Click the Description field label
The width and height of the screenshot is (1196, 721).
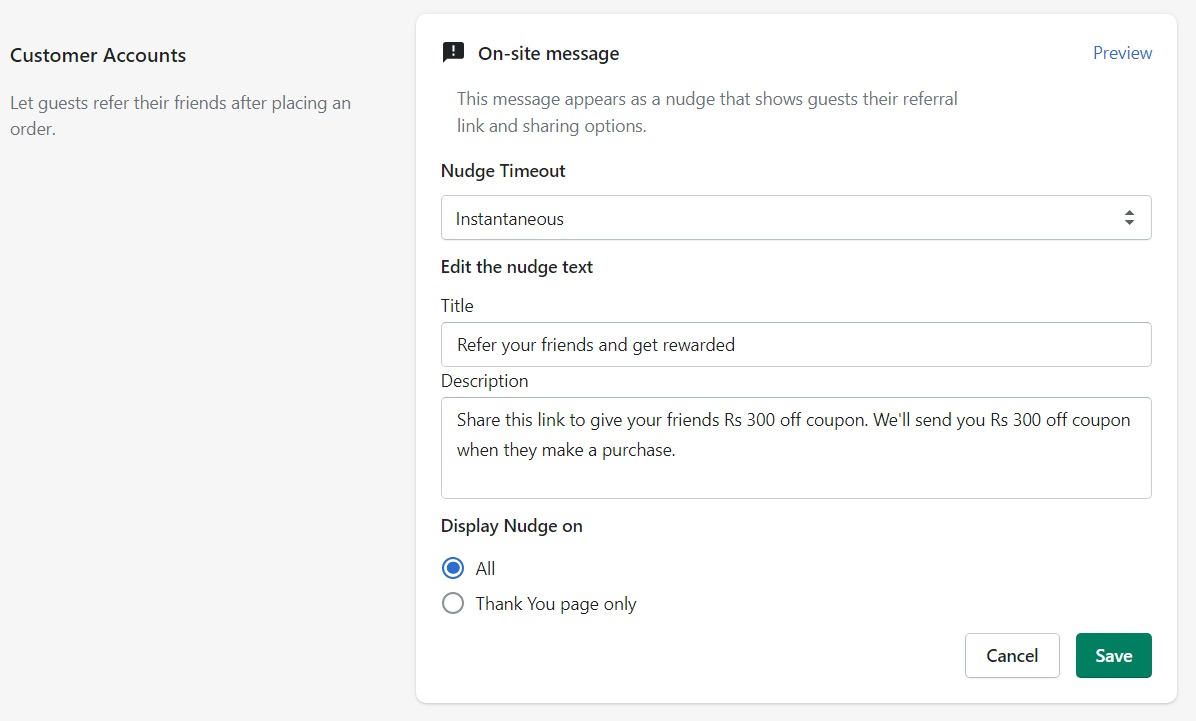coord(484,381)
